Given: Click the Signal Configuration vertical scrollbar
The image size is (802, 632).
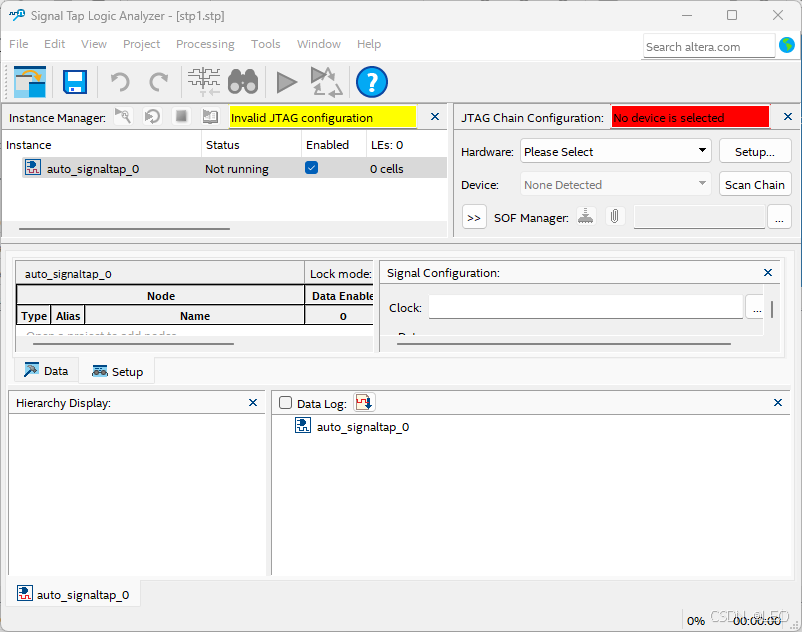Looking at the screenshot, I should coord(771,309).
